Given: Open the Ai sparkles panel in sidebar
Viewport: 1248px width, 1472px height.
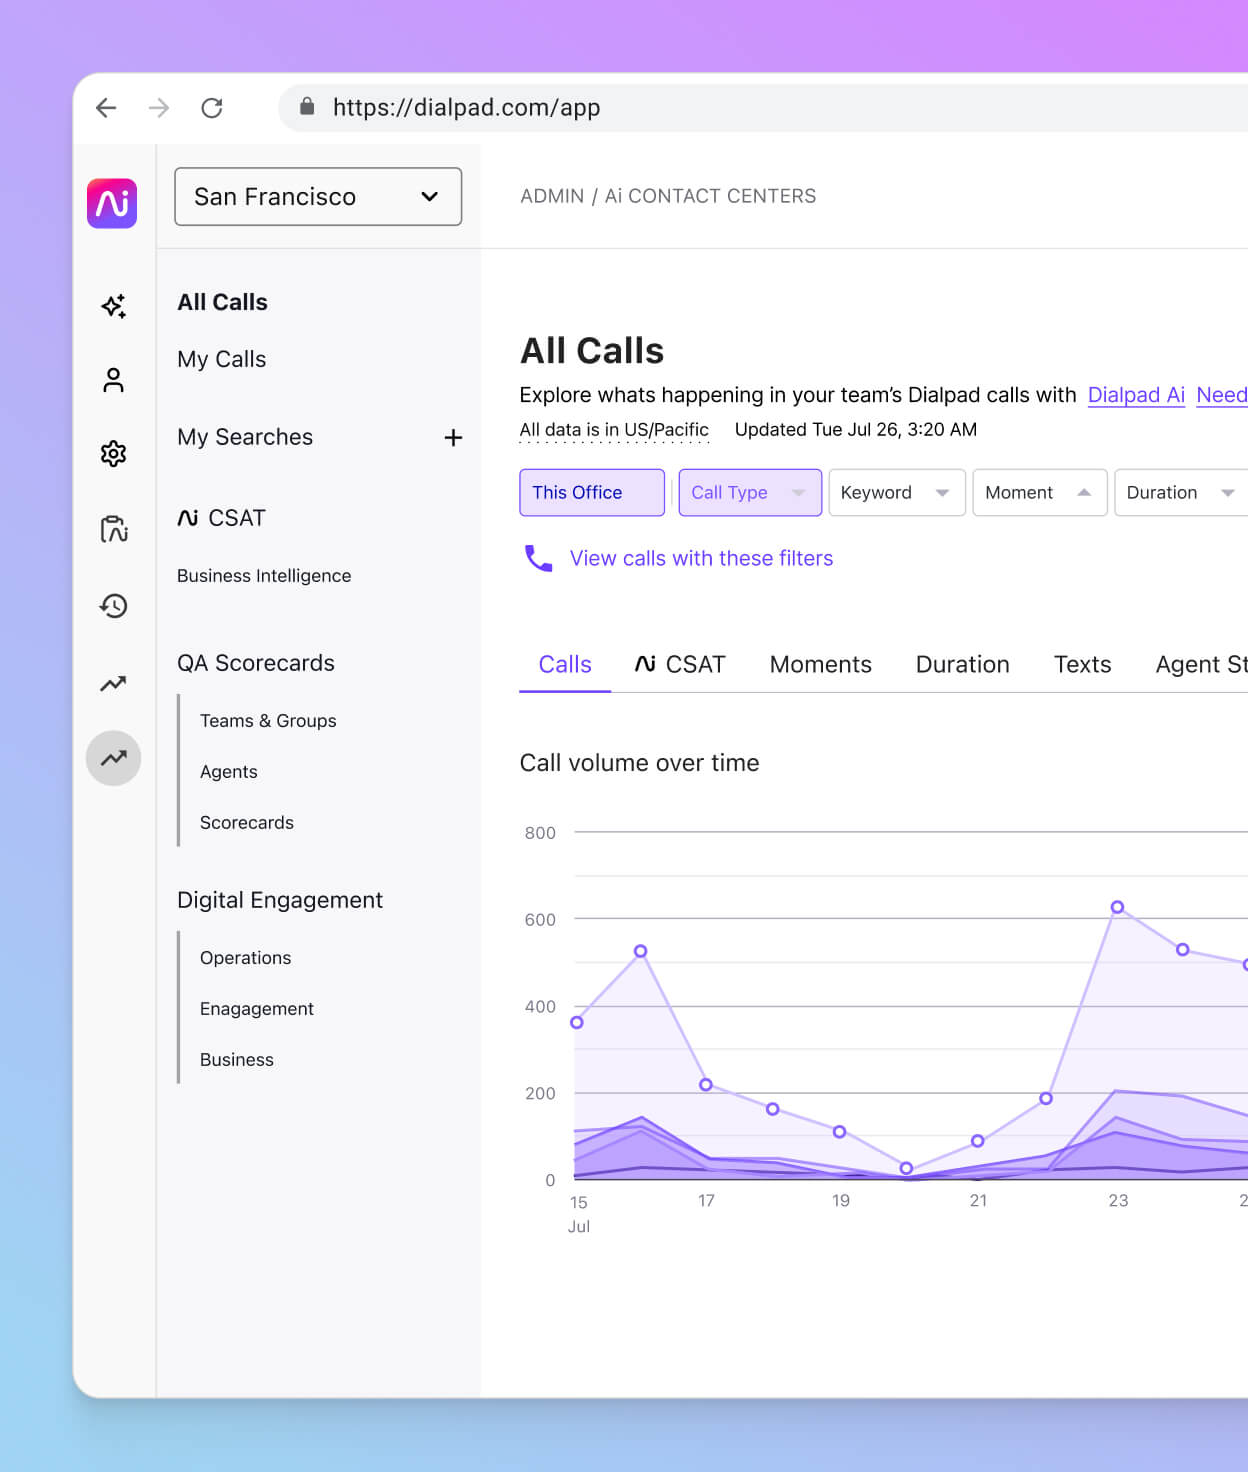Looking at the screenshot, I should tap(113, 305).
